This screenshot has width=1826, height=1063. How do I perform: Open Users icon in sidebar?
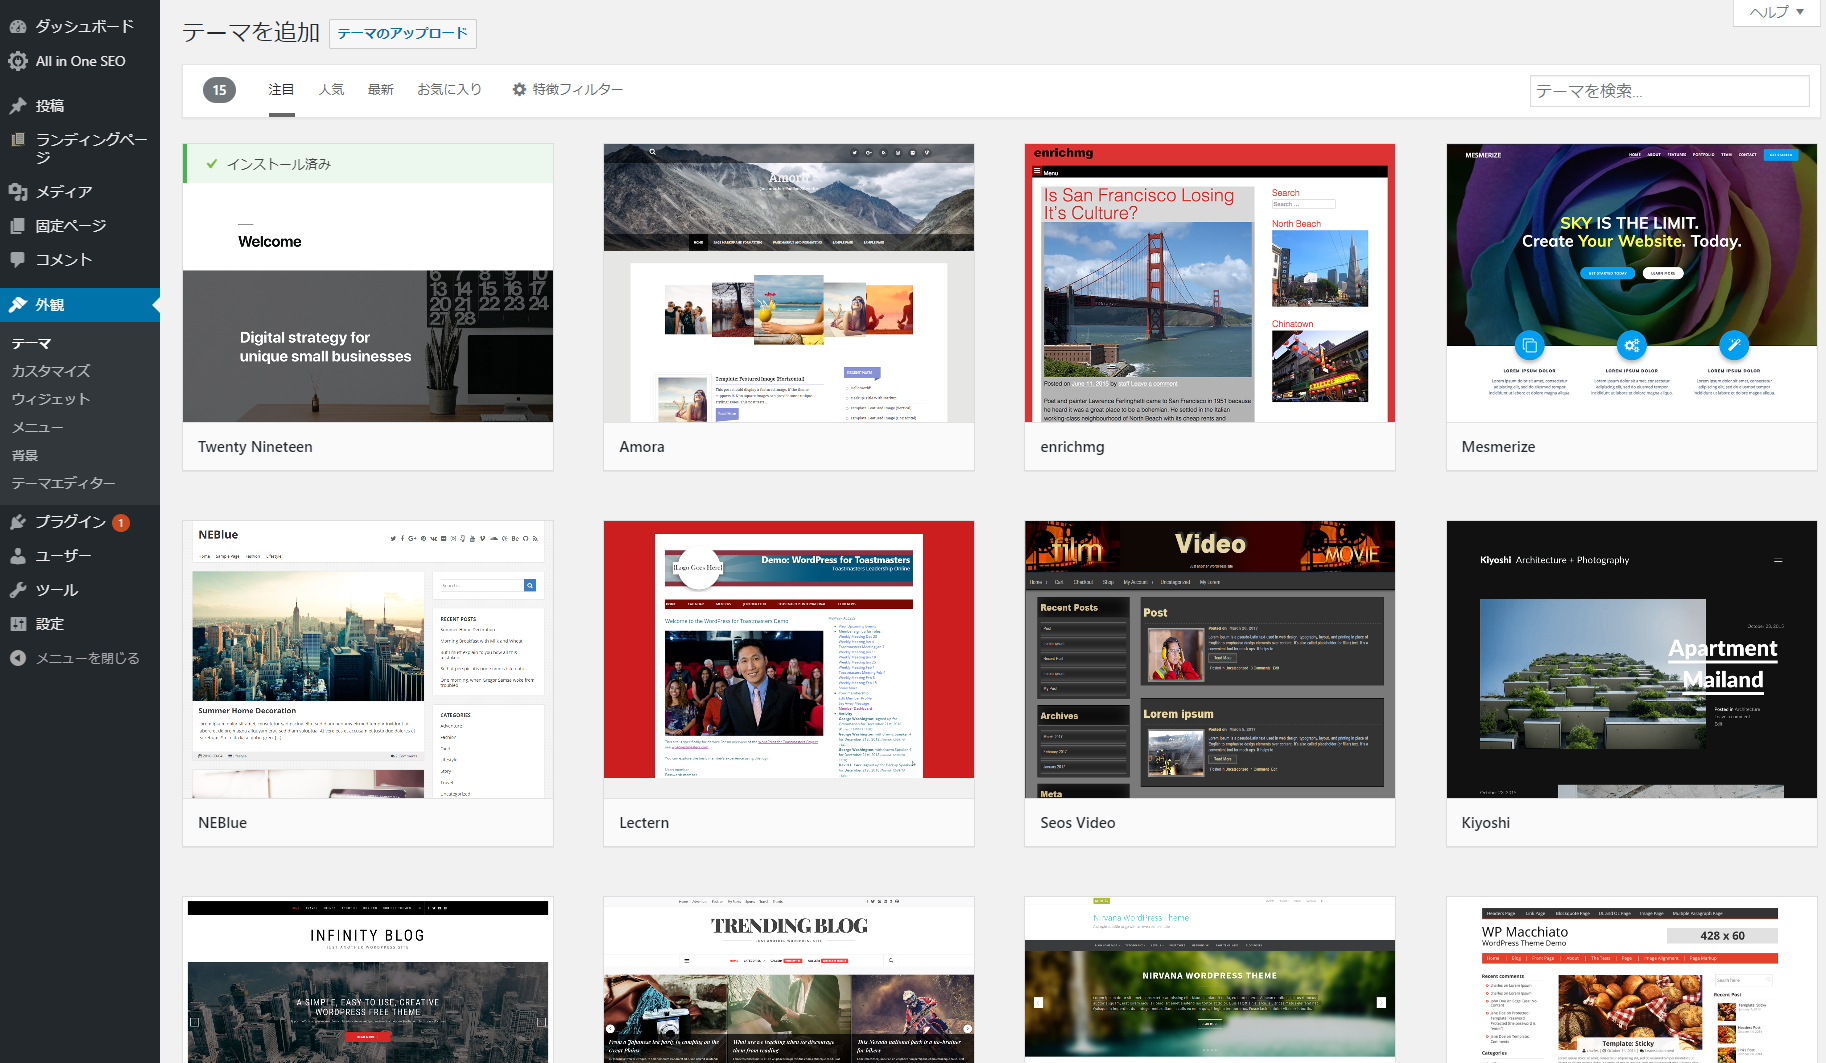(x=18, y=556)
